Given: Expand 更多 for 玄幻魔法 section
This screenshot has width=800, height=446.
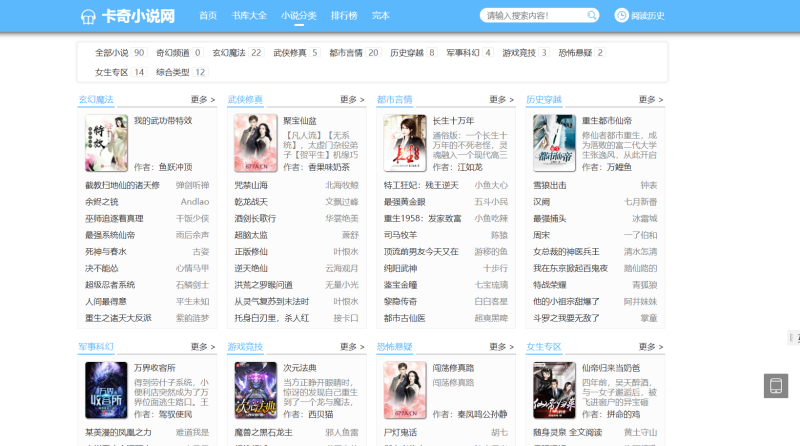Looking at the screenshot, I should (x=203, y=100).
